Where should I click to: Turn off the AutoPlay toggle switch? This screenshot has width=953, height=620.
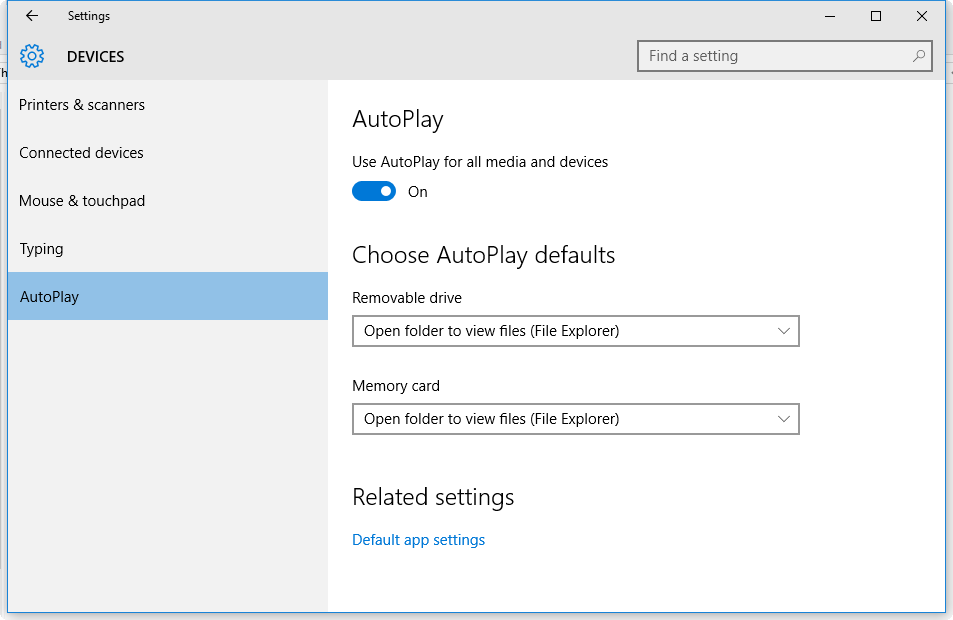click(x=374, y=192)
